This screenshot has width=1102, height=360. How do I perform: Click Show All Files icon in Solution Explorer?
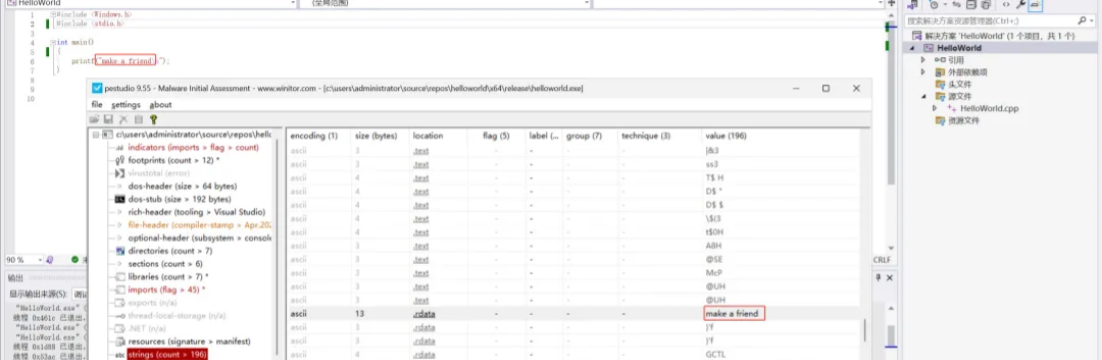click(x=986, y=4)
